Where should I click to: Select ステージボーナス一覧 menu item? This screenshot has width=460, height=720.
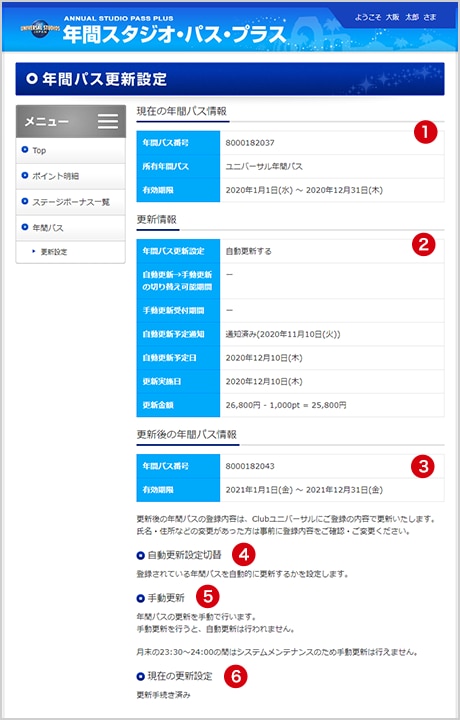click(x=71, y=202)
